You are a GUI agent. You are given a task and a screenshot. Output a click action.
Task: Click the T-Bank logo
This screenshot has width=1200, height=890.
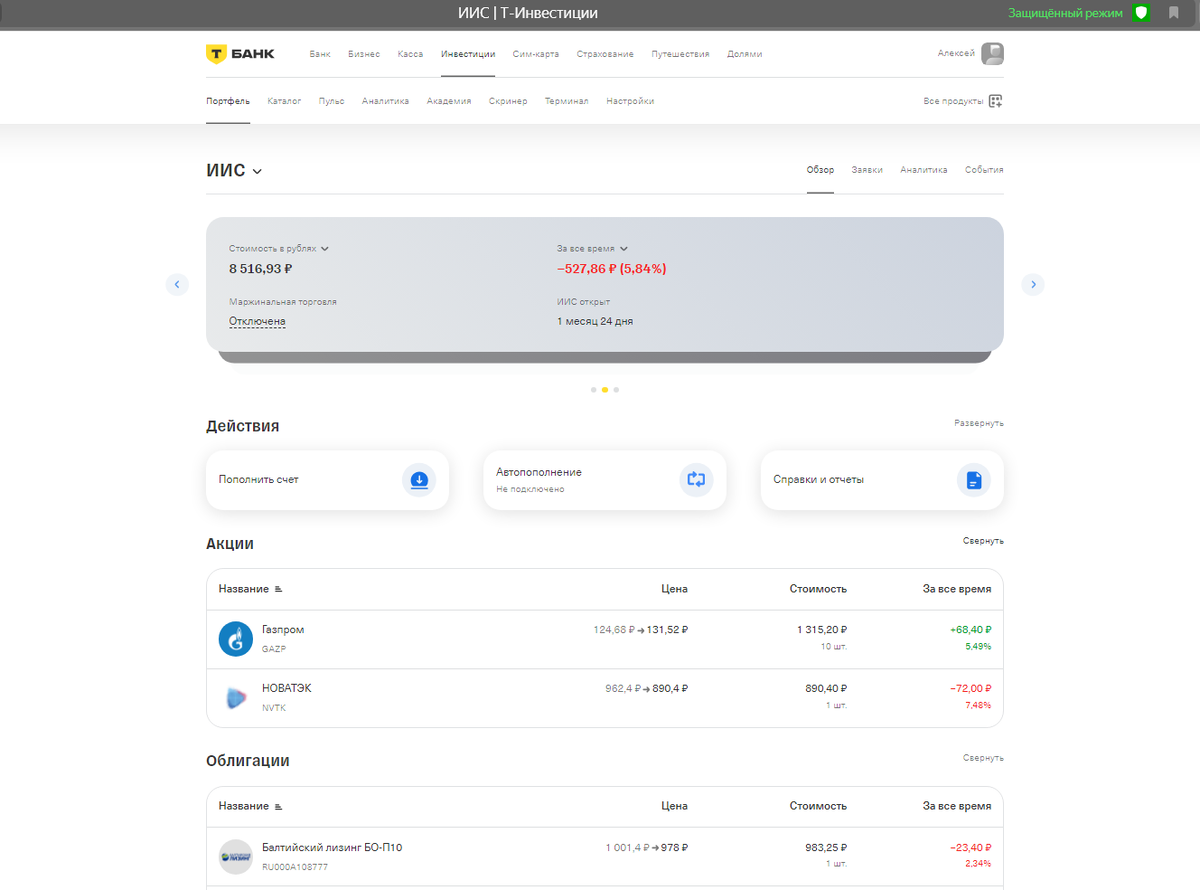tap(240, 54)
